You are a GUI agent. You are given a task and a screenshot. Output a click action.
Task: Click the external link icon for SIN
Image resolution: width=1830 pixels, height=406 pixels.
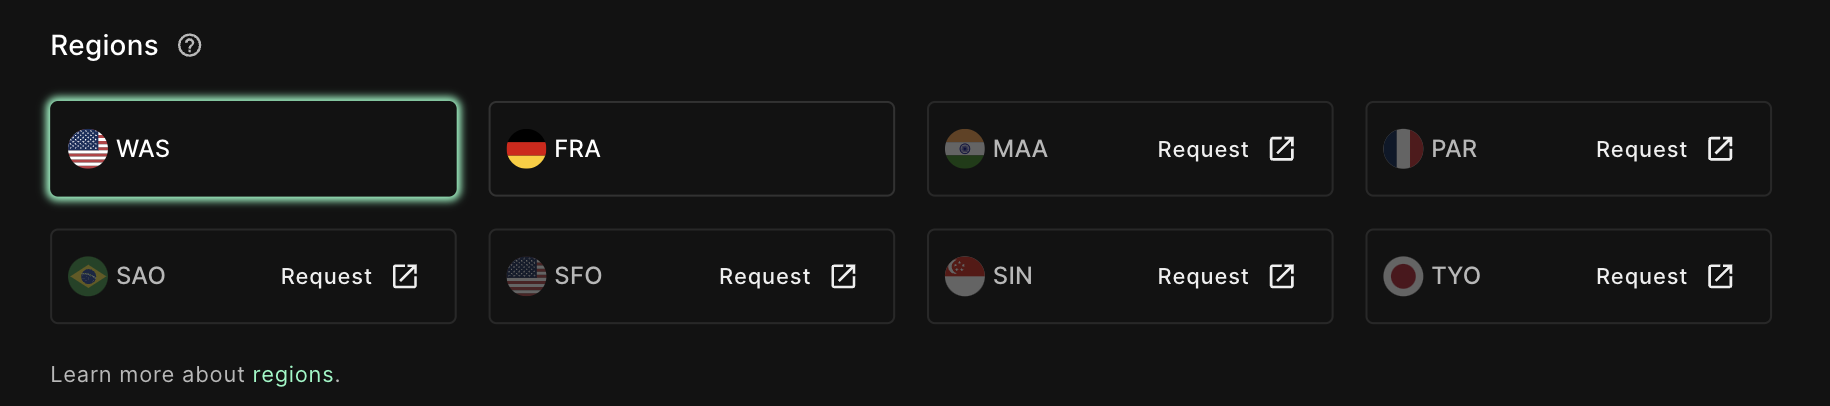click(1282, 276)
